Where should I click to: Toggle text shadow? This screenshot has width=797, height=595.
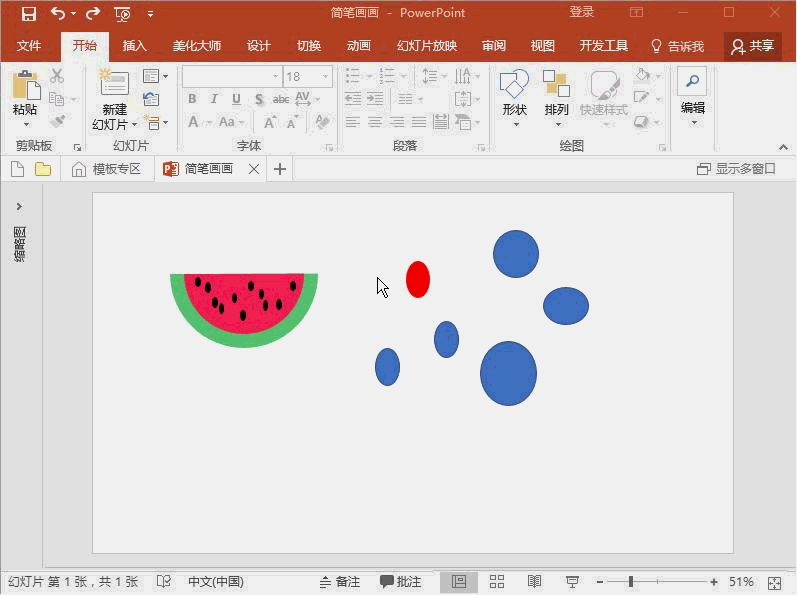pos(259,99)
